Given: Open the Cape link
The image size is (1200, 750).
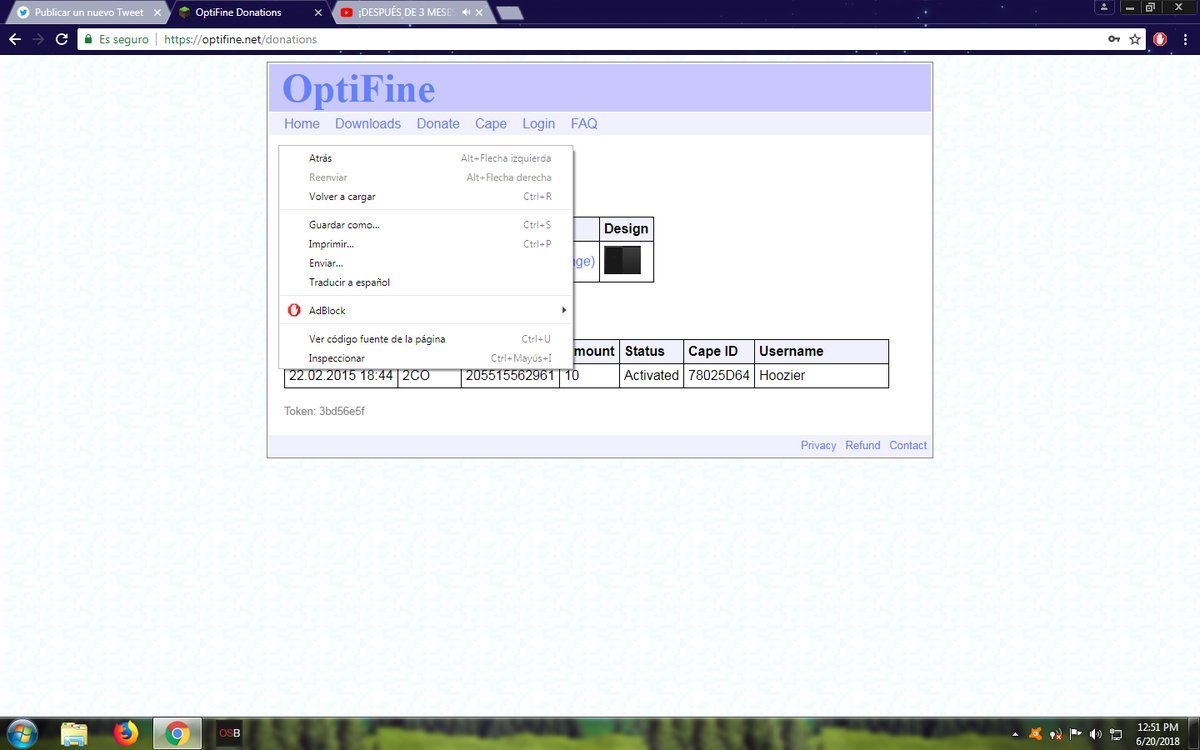Looking at the screenshot, I should click(491, 124).
